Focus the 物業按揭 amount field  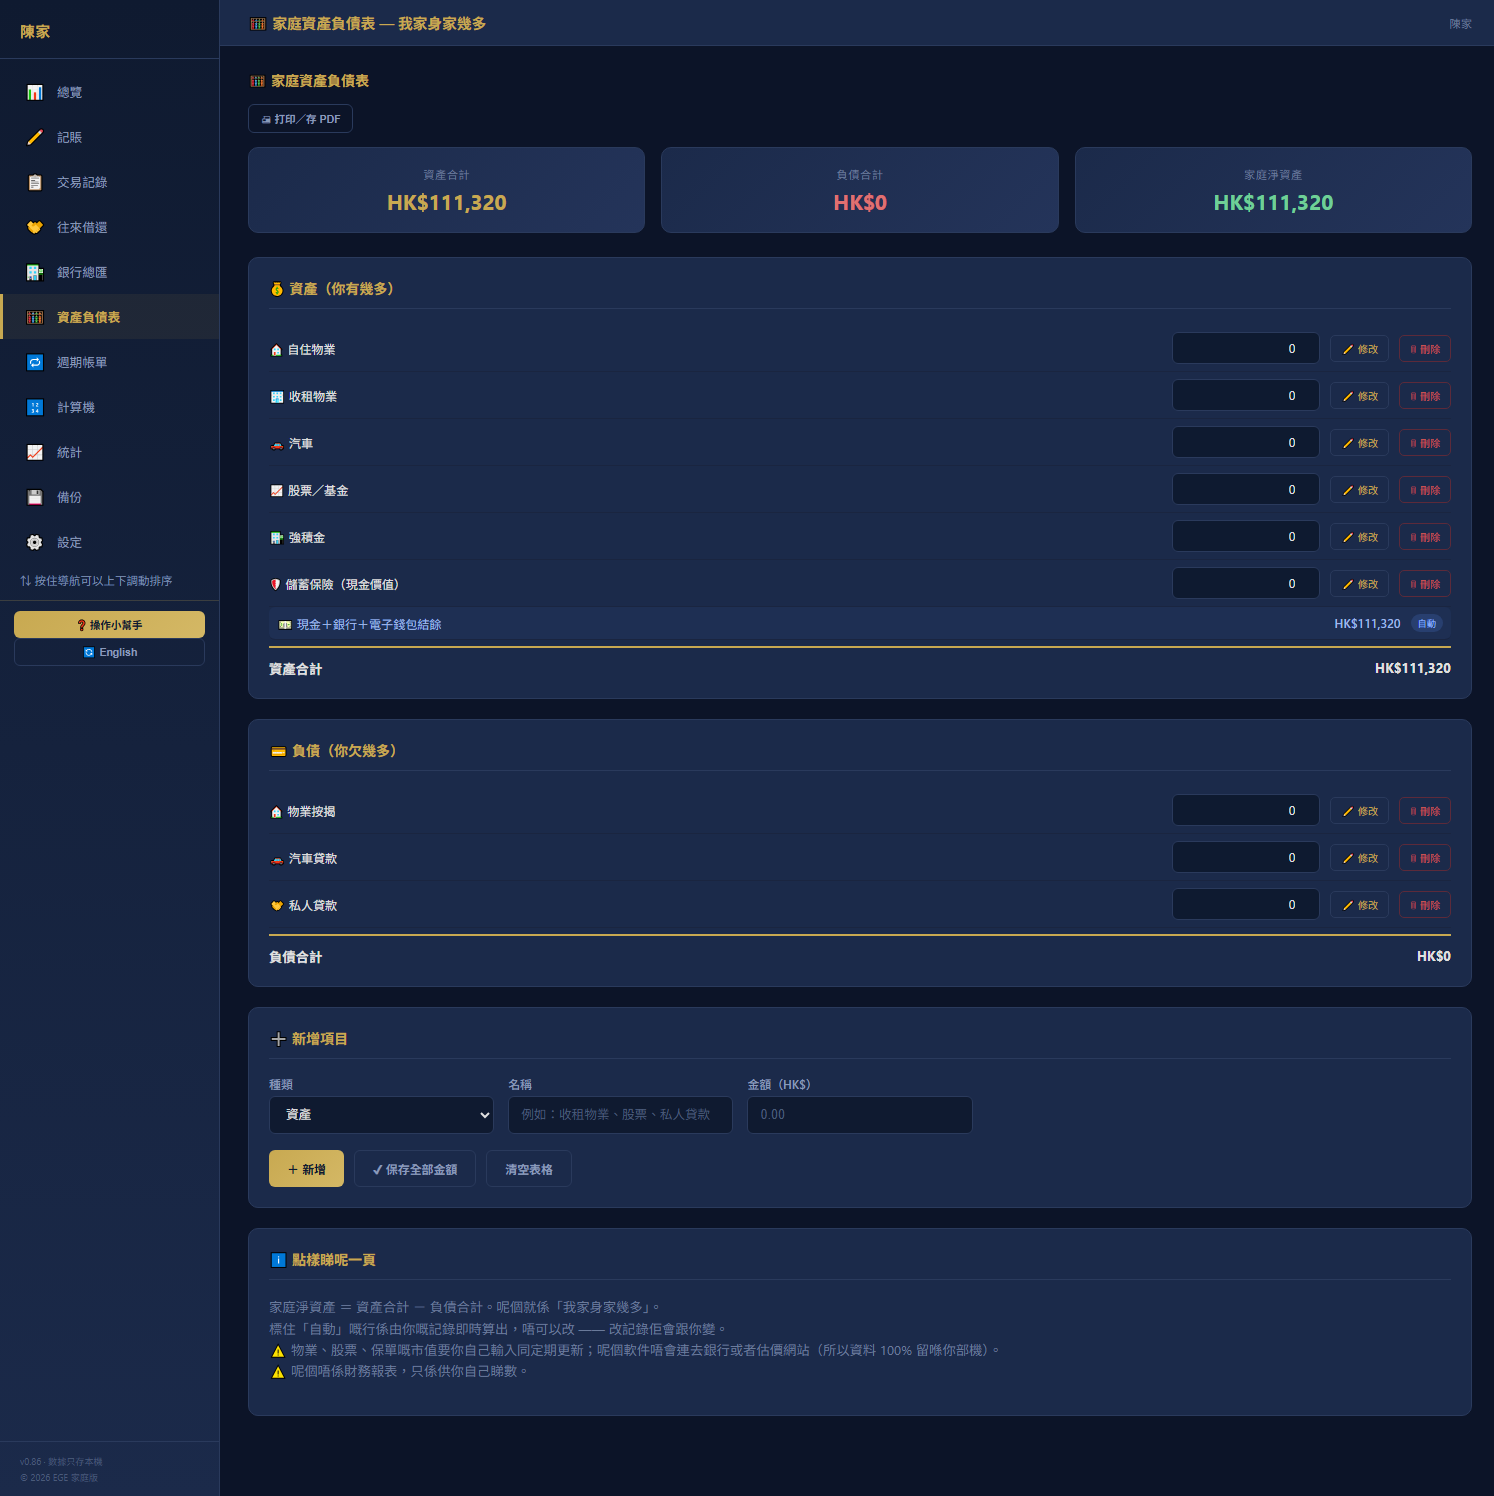point(1246,811)
